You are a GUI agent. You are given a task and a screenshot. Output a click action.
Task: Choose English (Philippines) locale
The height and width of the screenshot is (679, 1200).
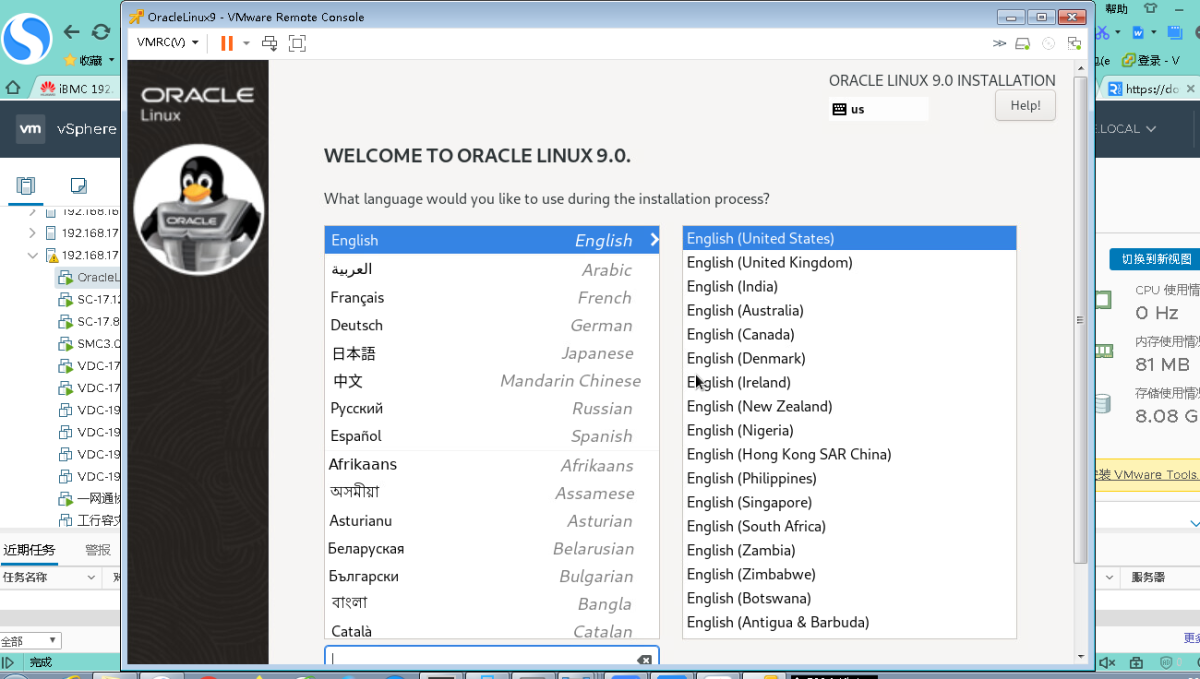tap(849, 478)
